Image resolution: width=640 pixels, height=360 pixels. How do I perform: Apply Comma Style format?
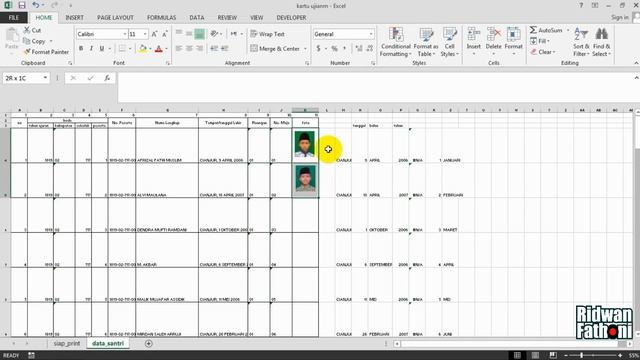[x=344, y=49]
